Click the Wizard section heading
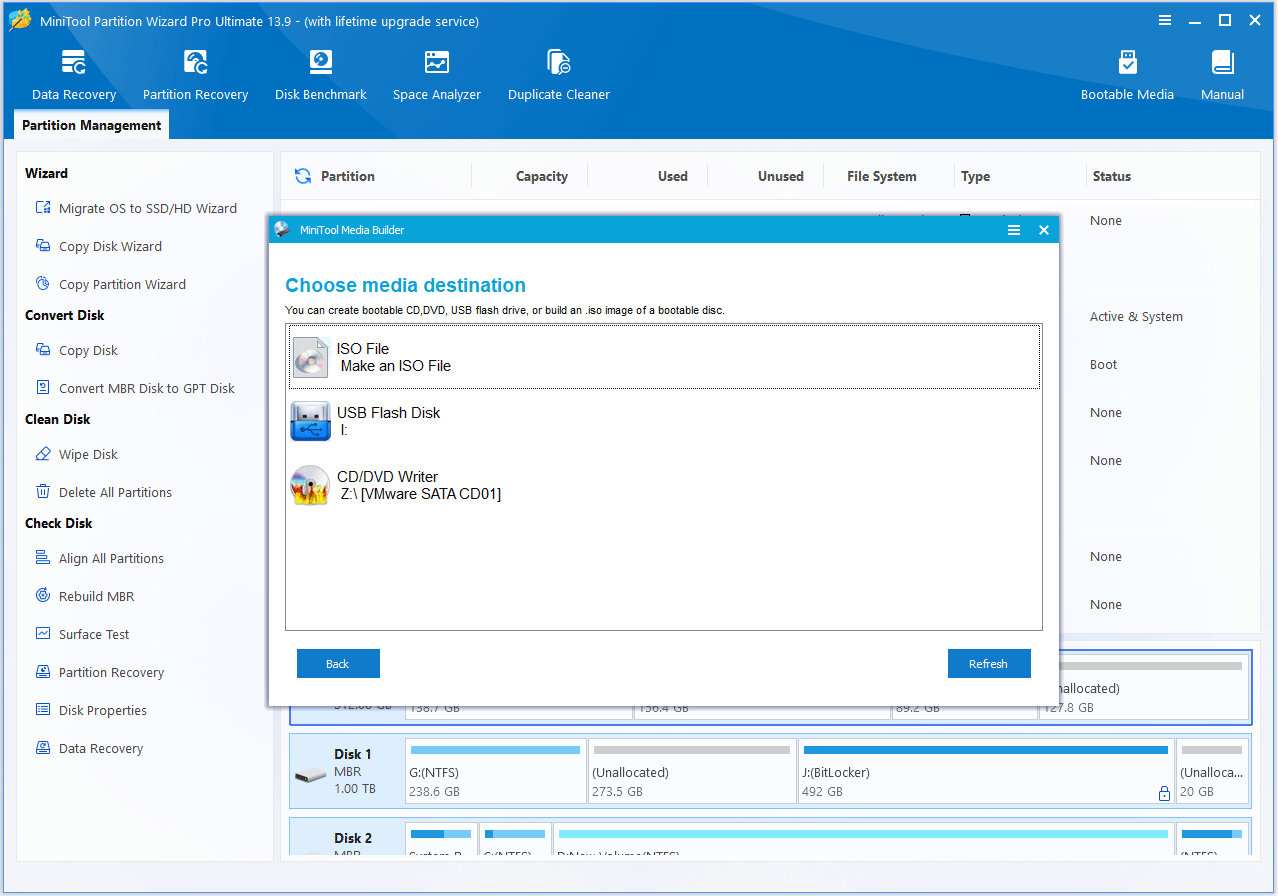 click(46, 173)
